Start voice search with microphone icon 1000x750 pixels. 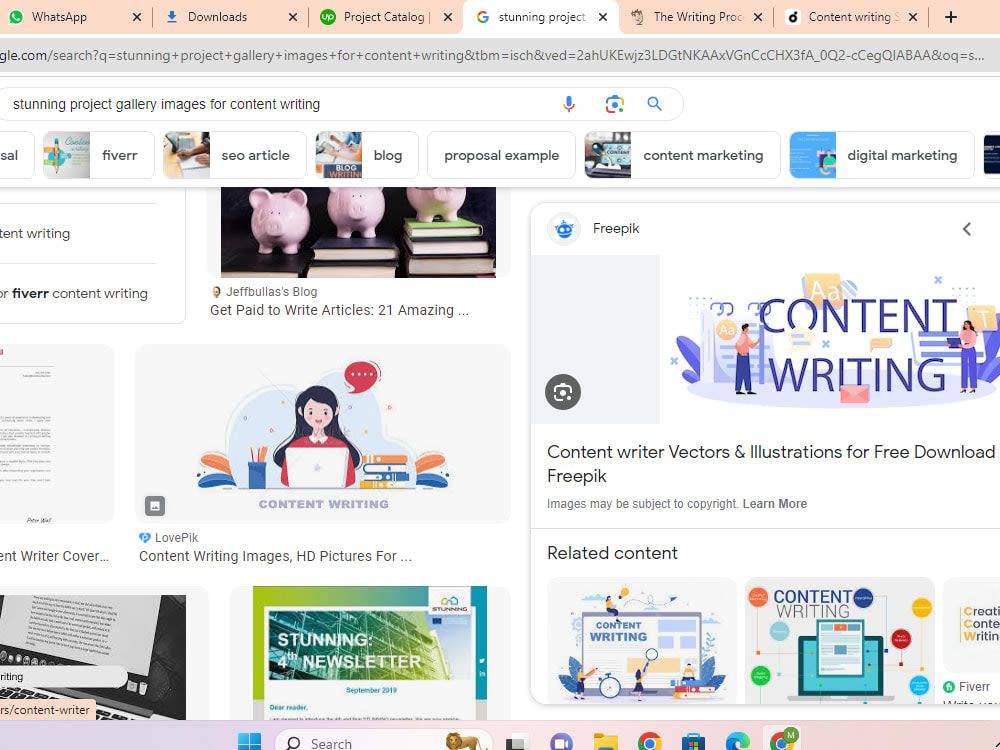pyautogui.click(x=569, y=104)
